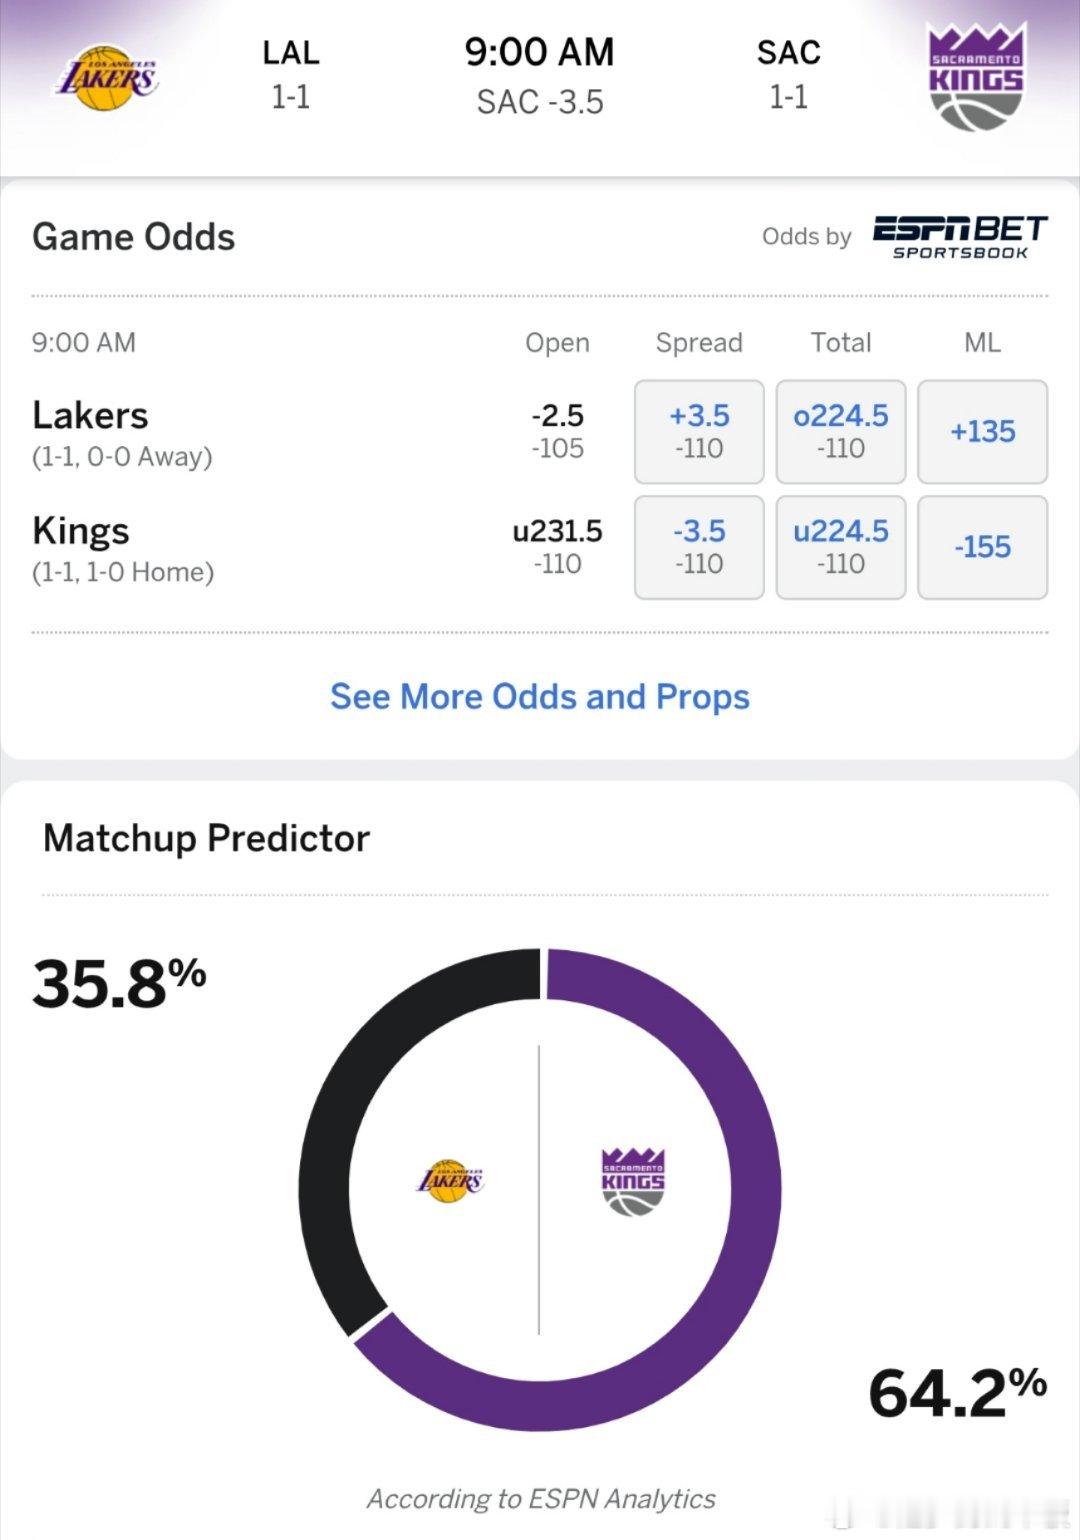The image size is (1080, 1540).
Task: Click the Lakers logo in the header
Action: click(x=106, y=78)
